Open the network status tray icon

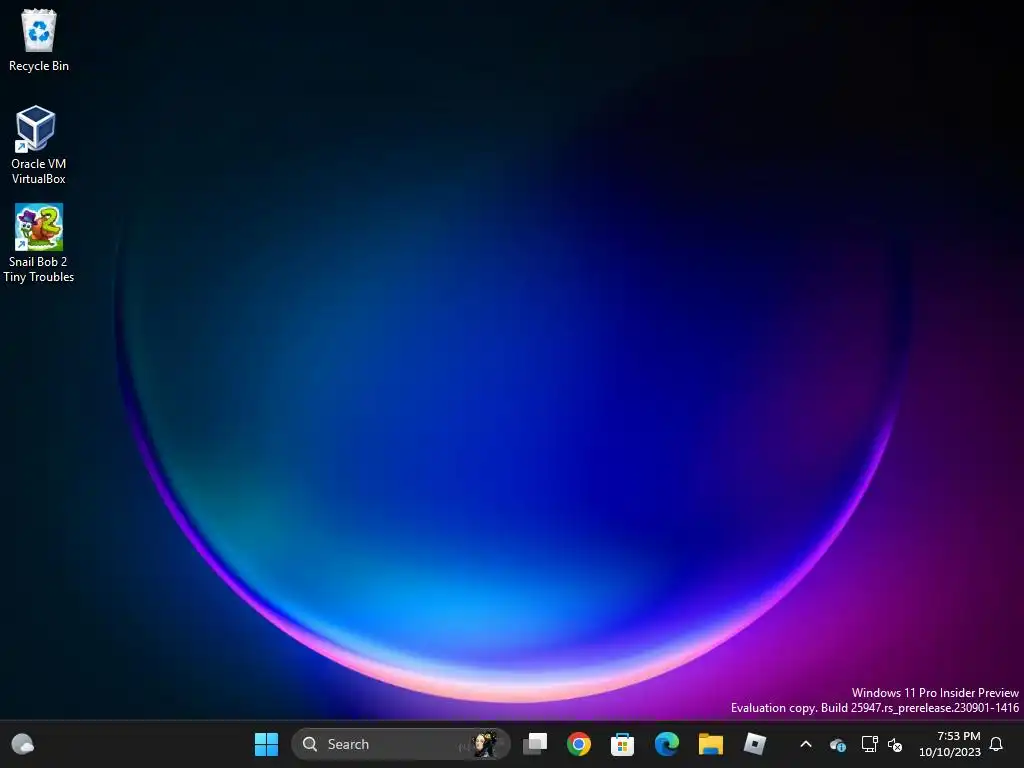(x=869, y=744)
